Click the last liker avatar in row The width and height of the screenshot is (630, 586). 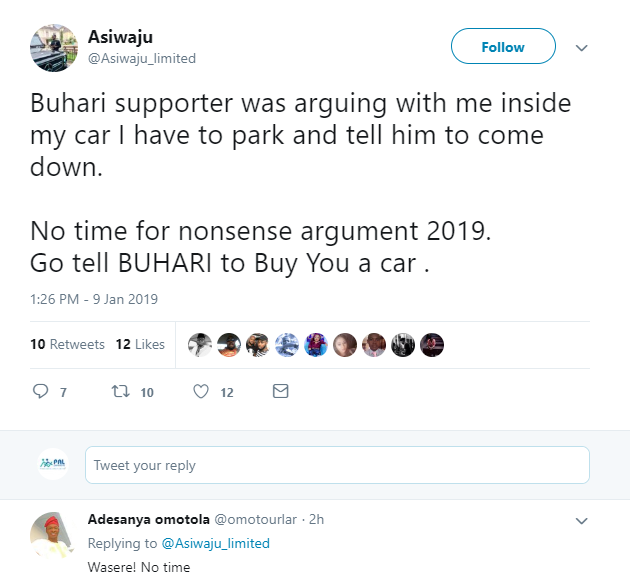(x=432, y=344)
